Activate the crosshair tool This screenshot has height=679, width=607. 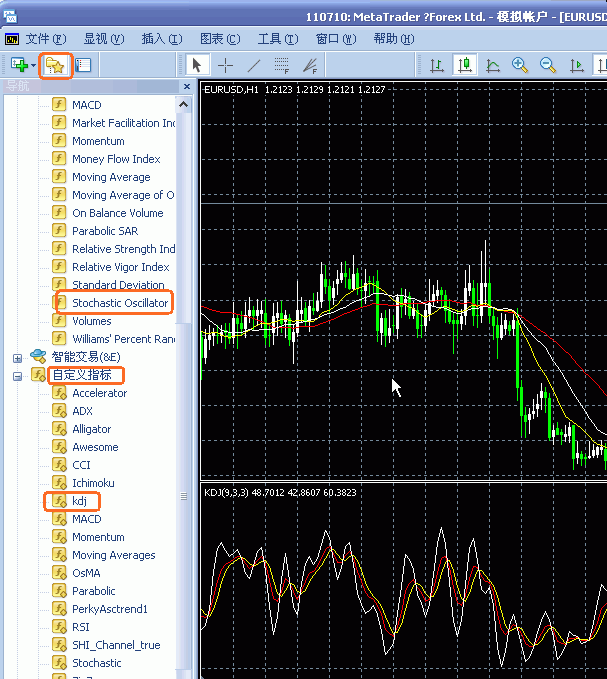tap(225, 66)
